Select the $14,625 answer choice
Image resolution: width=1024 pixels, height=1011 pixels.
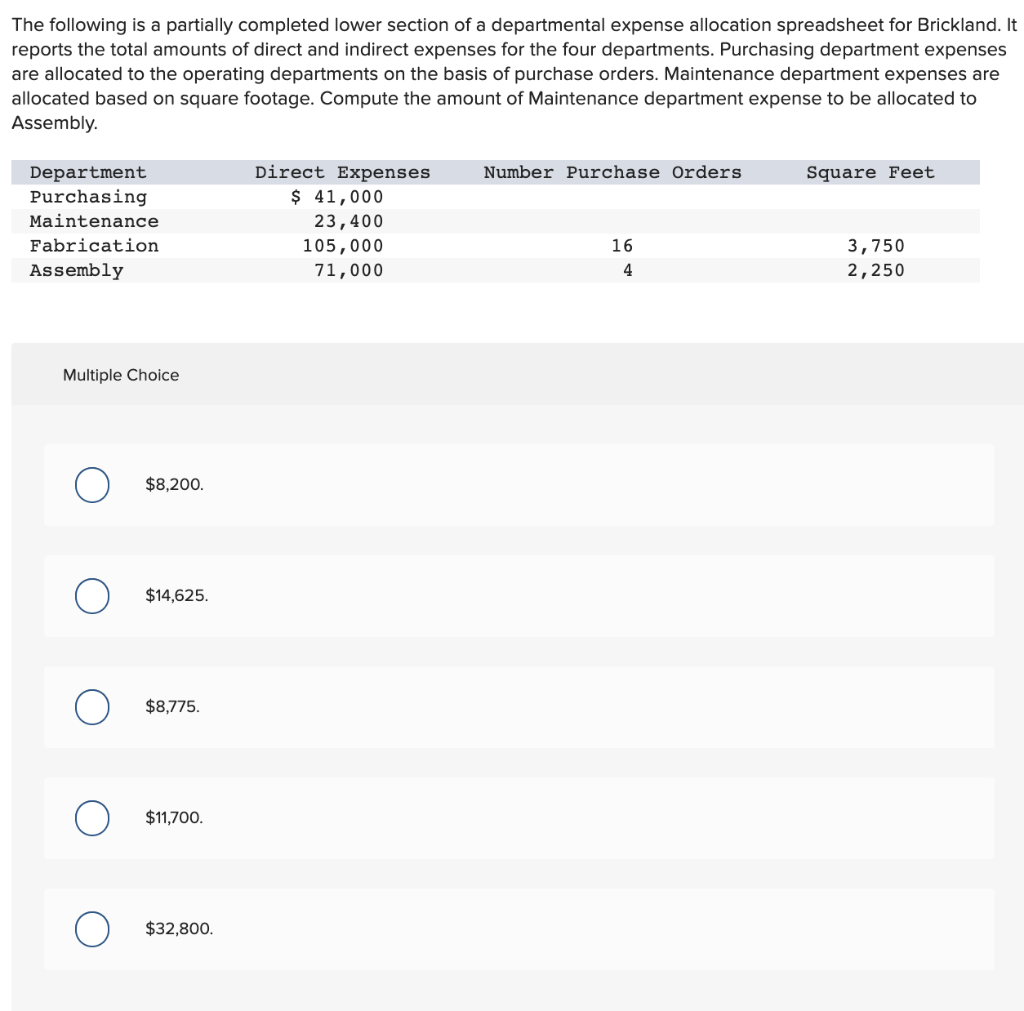tap(91, 595)
